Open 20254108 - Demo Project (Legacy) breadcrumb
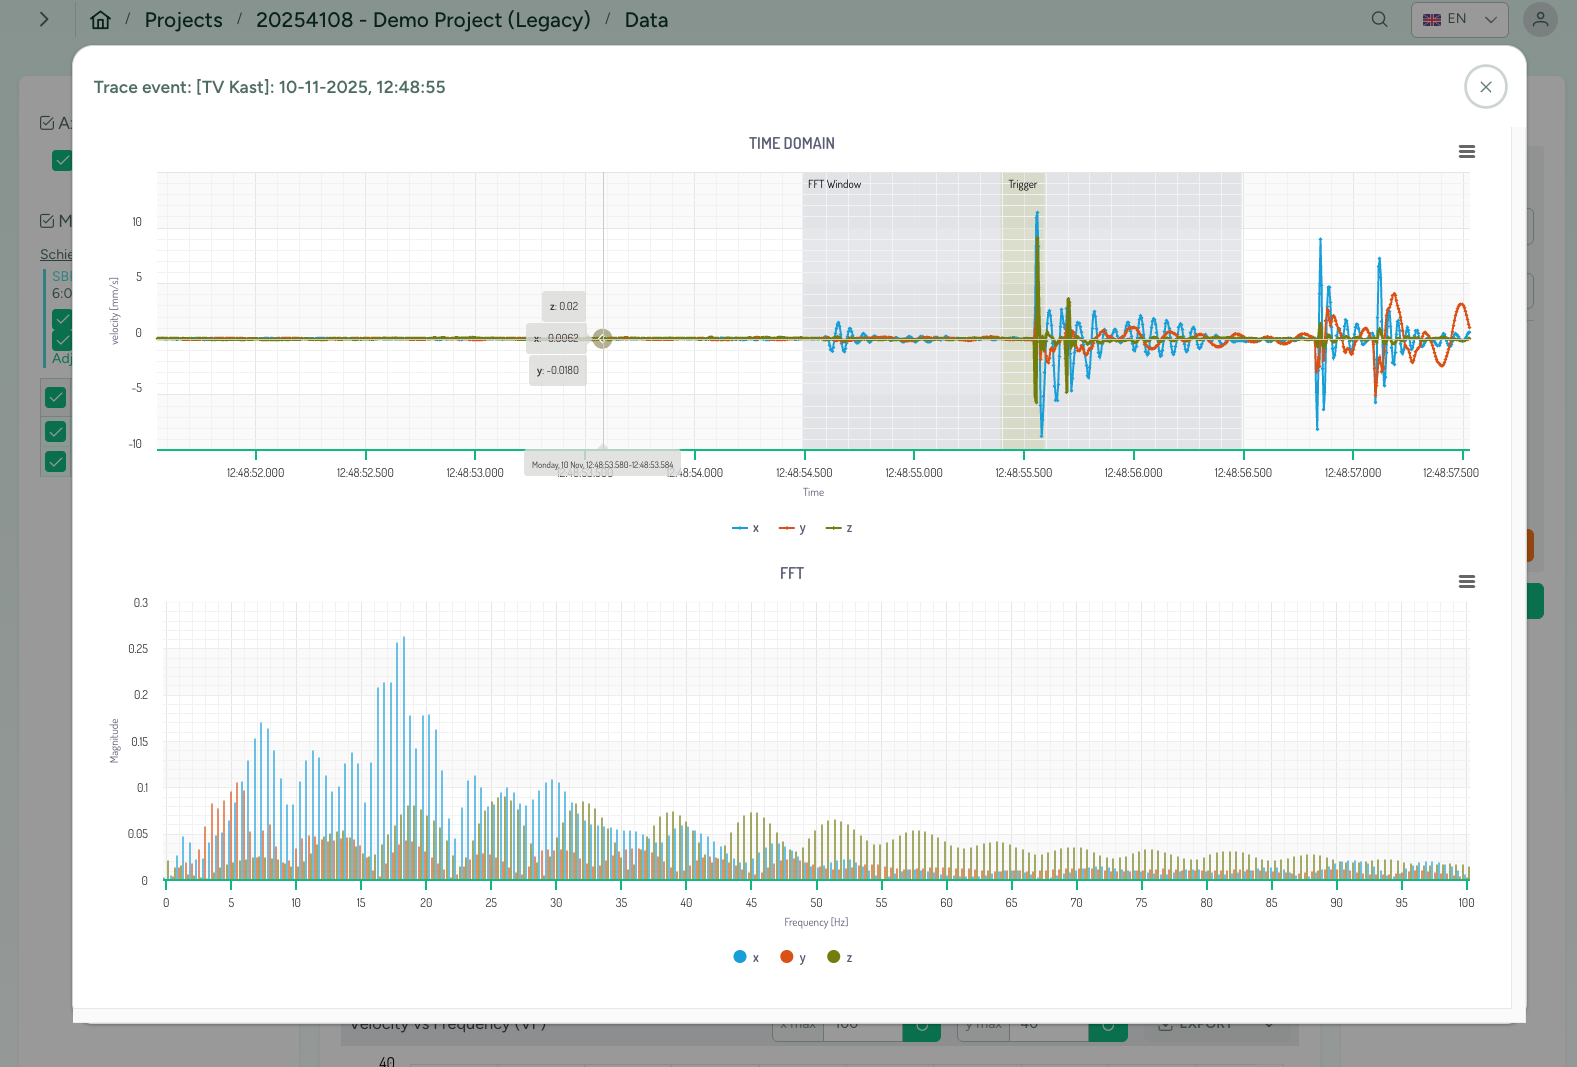The image size is (1577, 1067). pyautogui.click(x=423, y=20)
